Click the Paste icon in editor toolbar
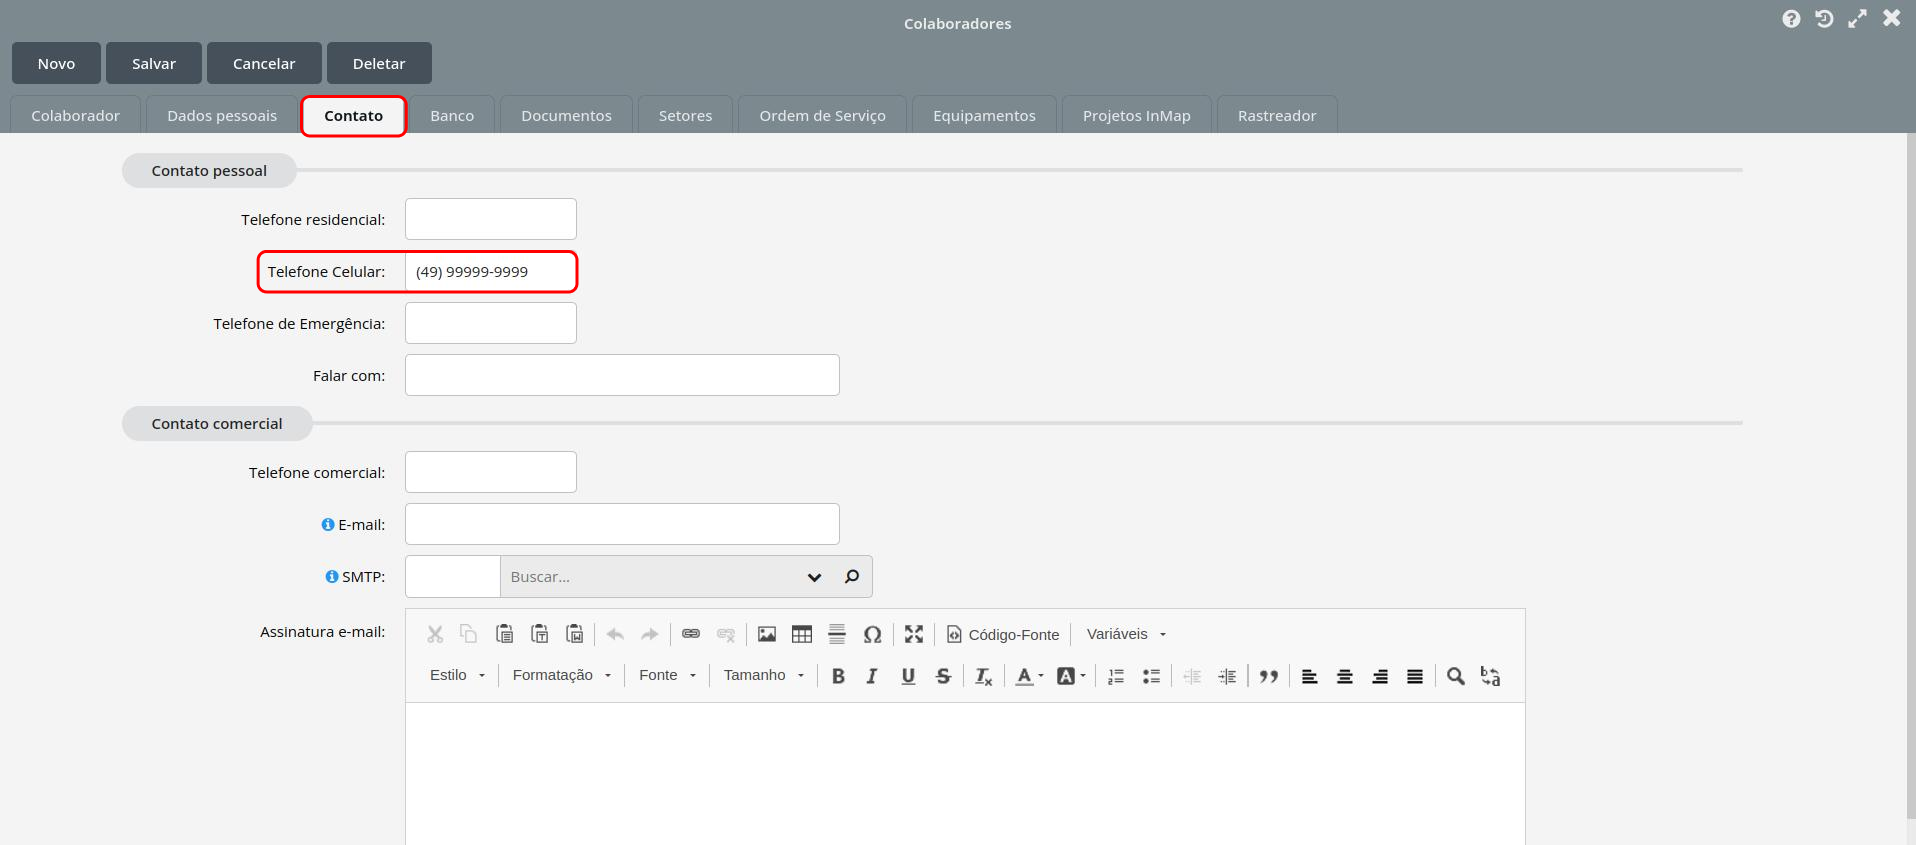1916x845 pixels. (505, 634)
